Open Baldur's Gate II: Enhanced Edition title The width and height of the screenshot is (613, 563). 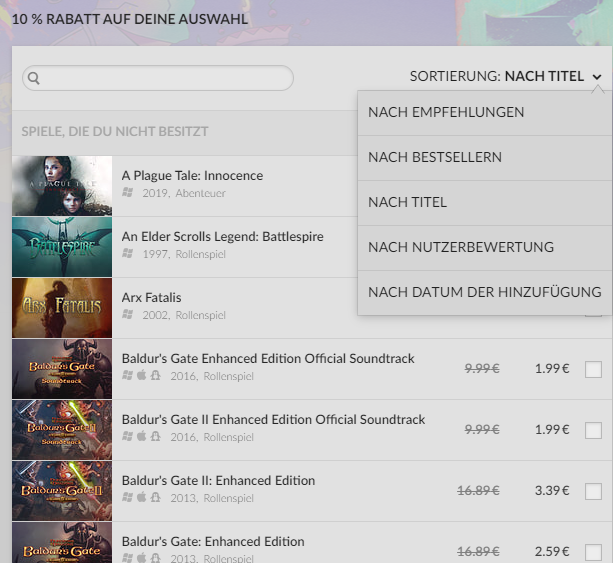click(x=218, y=481)
